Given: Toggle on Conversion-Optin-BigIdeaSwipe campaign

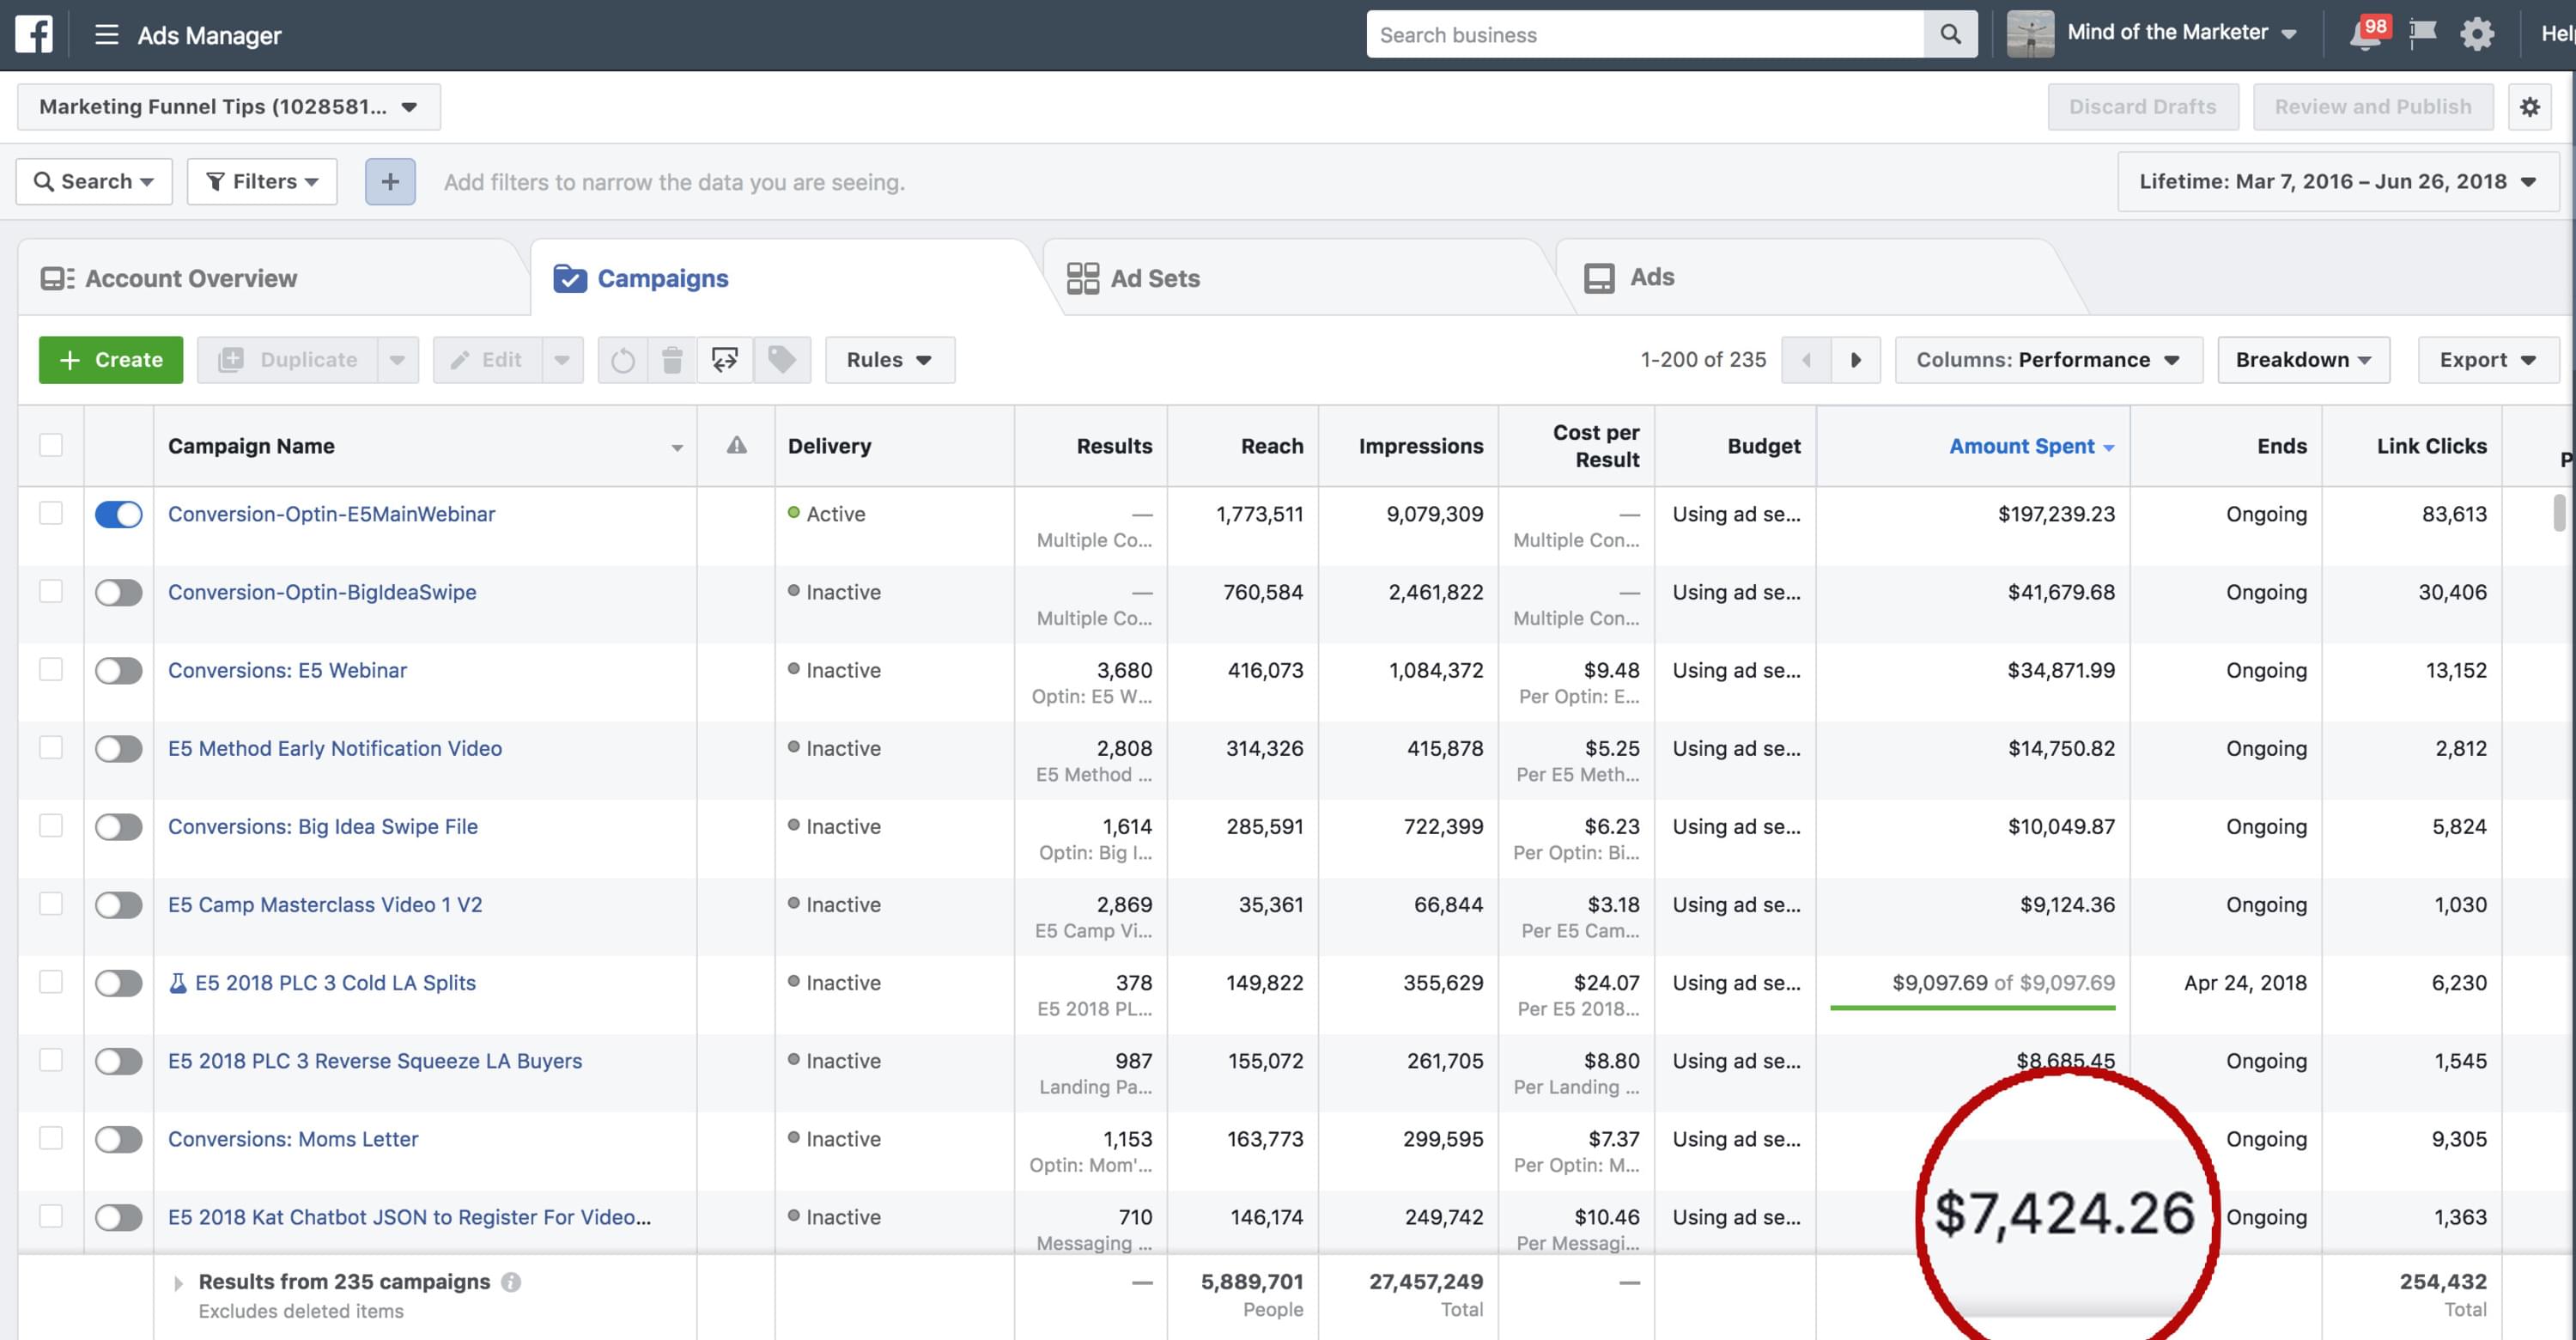Looking at the screenshot, I should point(119,592).
